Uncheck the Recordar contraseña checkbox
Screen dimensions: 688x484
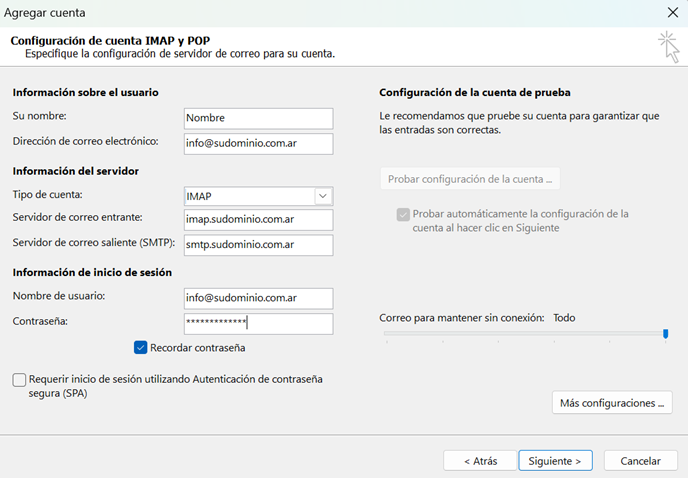click(141, 348)
